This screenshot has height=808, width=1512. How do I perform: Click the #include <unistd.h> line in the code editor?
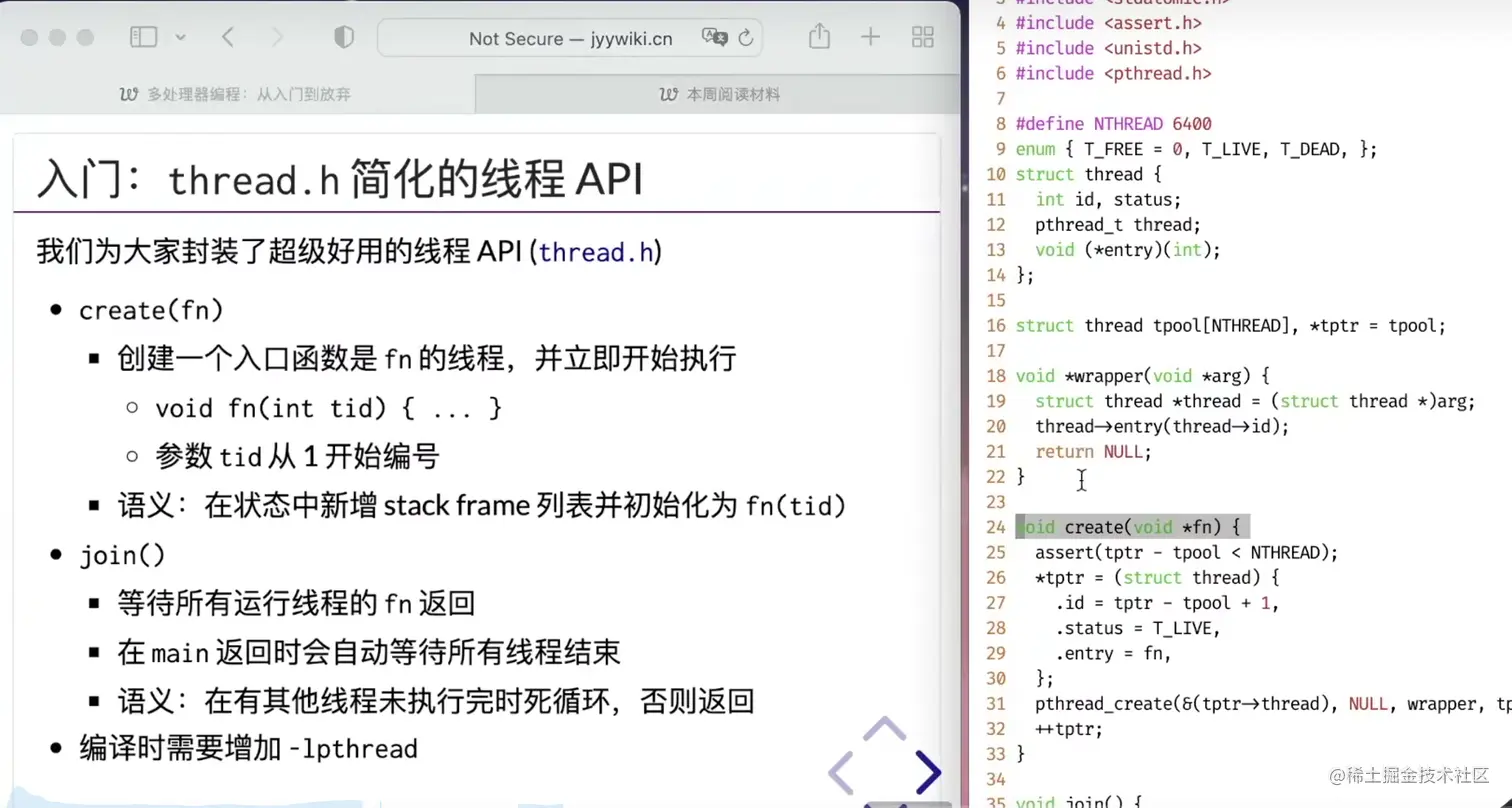[x=1108, y=48]
